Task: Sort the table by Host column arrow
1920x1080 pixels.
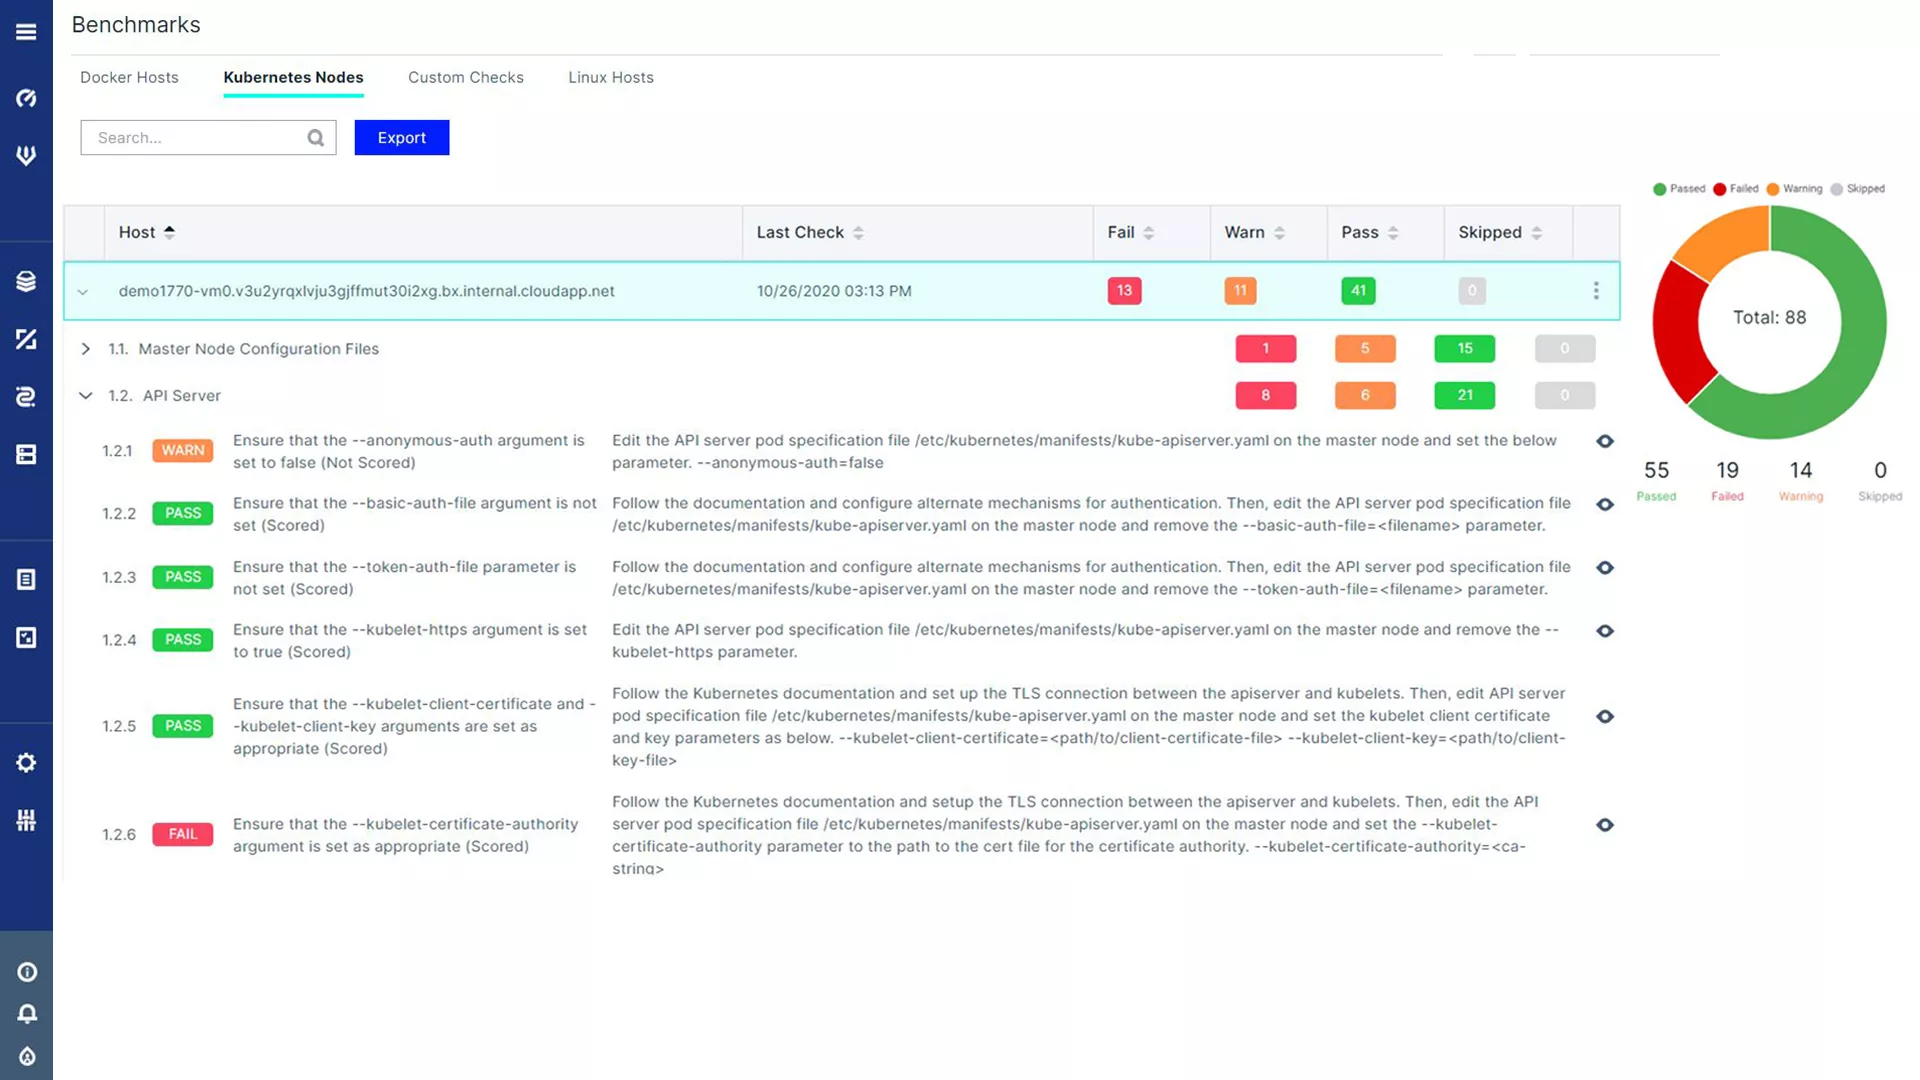Action: pyautogui.click(x=169, y=232)
